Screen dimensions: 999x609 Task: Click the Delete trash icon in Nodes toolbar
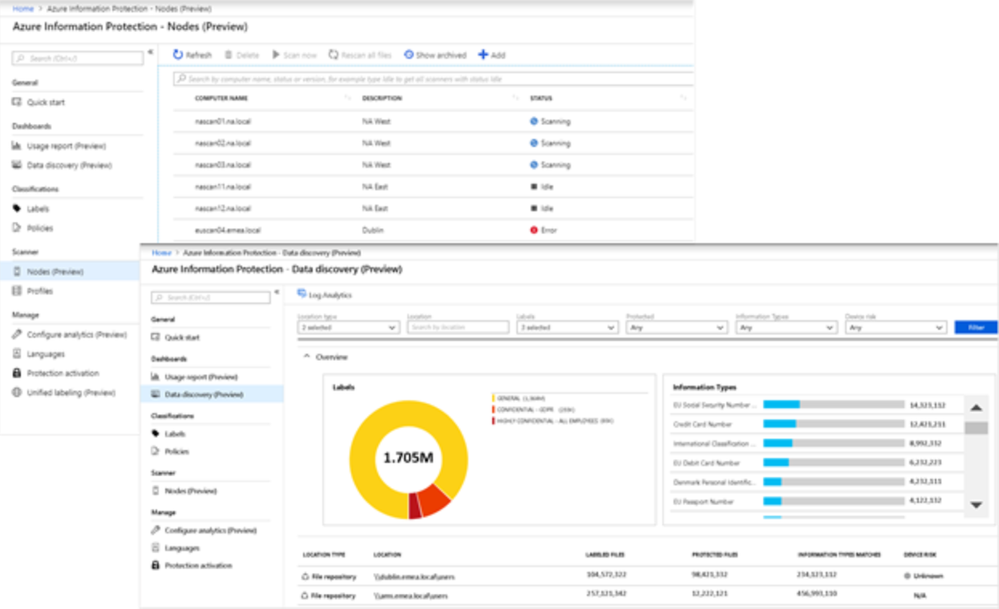(x=228, y=55)
